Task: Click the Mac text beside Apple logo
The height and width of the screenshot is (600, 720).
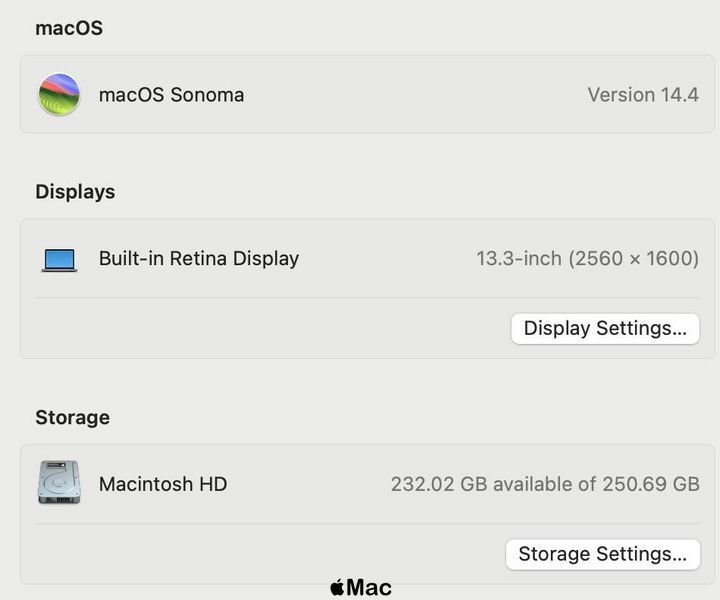Action: pos(369,588)
